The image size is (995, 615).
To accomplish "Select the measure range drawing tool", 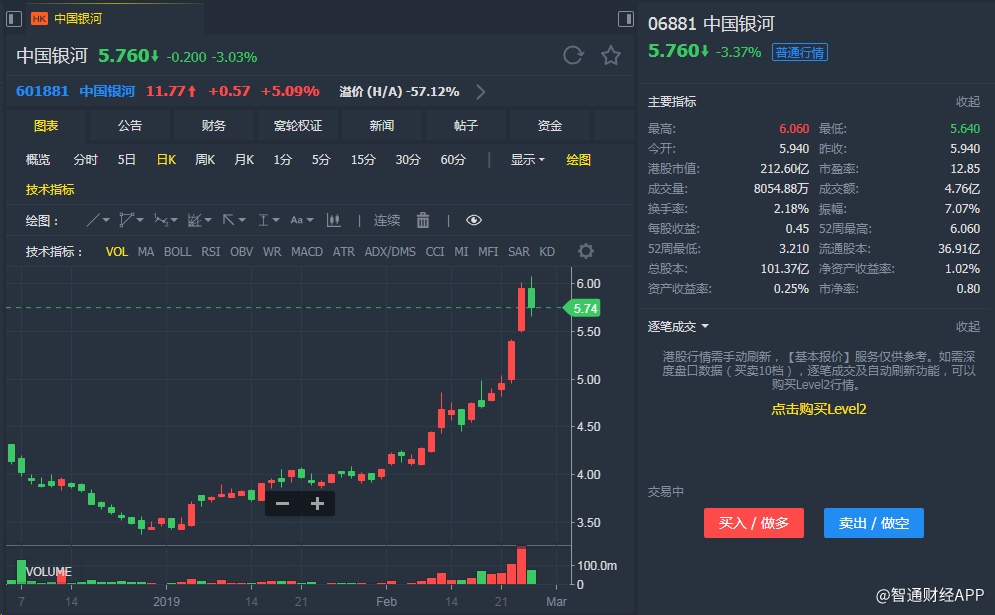I will click(263, 220).
